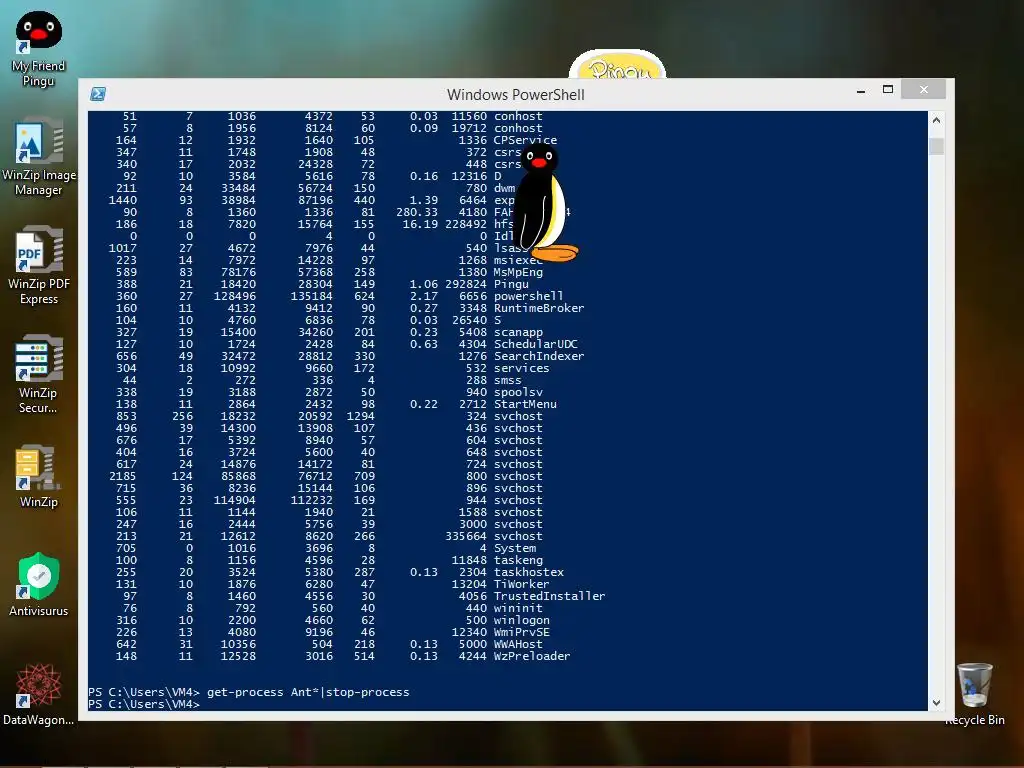Click the stop-process command text
The image size is (1024, 768).
coord(368,692)
